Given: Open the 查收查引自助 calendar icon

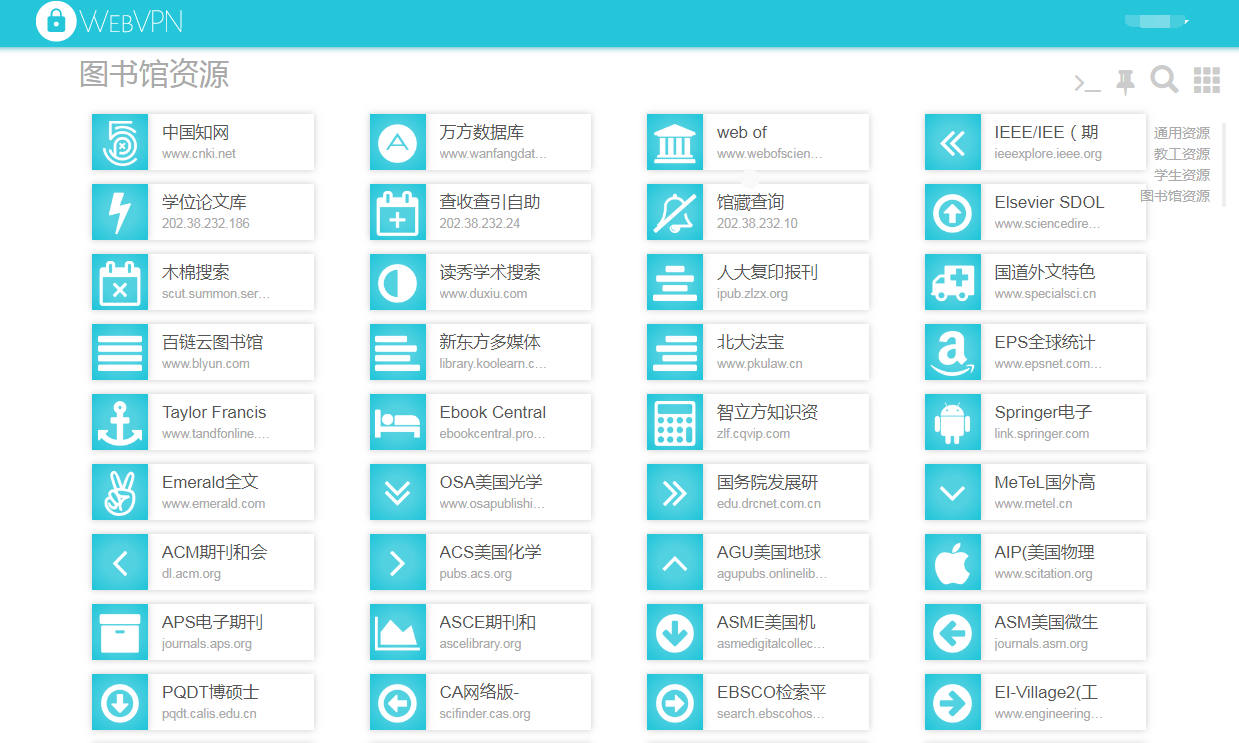Looking at the screenshot, I should point(397,212).
